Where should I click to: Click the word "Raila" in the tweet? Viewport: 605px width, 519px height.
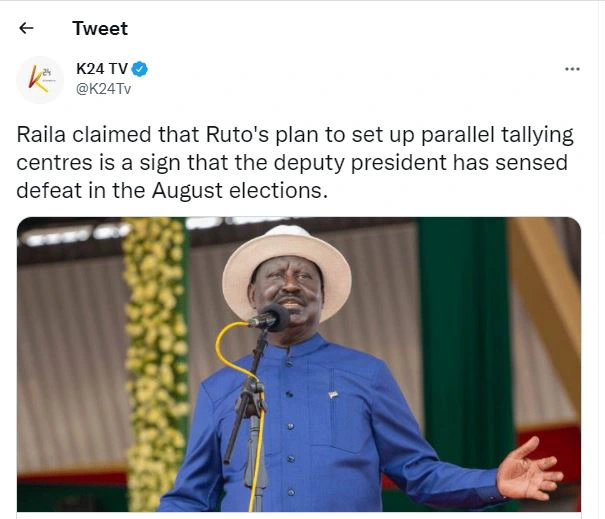[x=42, y=135]
